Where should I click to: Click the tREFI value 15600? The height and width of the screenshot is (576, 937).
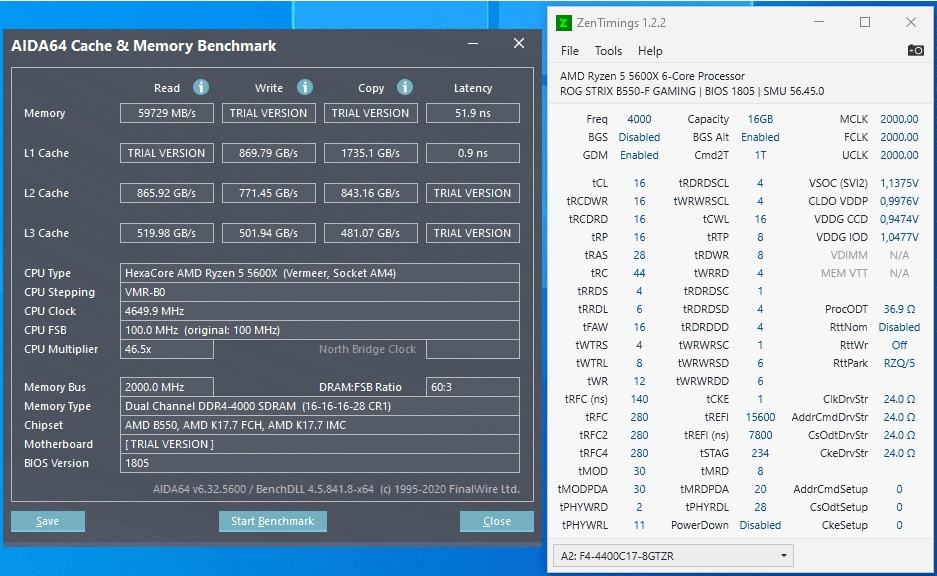tap(760, 417)
